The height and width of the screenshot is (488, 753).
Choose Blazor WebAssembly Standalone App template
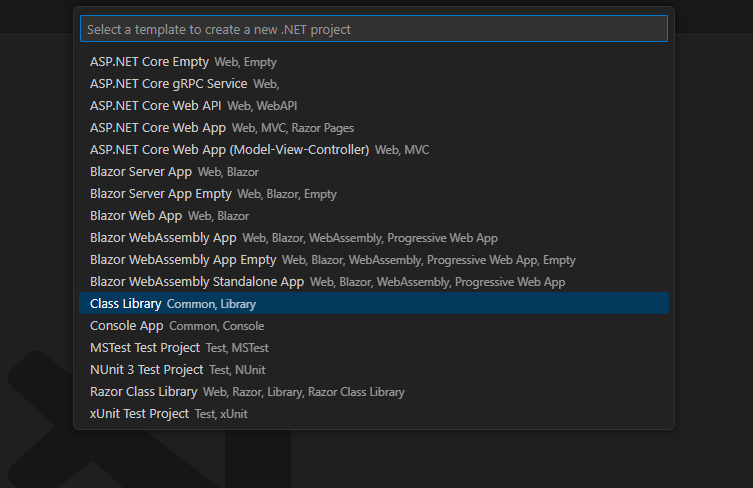pyautogui.click(x=374, y=281)
